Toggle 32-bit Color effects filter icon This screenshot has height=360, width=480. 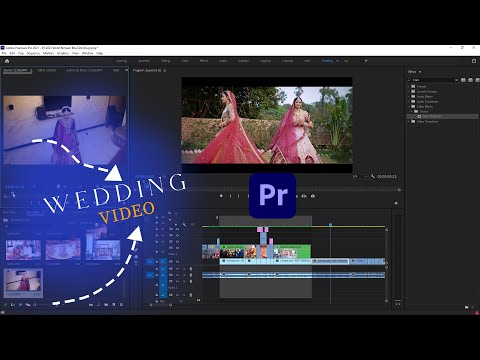470,80
